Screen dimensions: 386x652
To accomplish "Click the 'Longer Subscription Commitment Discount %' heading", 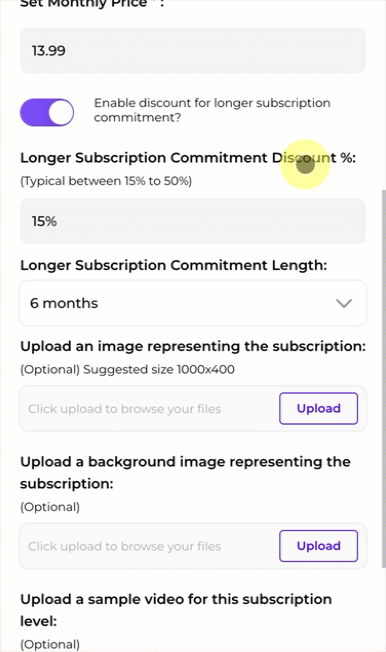I will point(188,158).
